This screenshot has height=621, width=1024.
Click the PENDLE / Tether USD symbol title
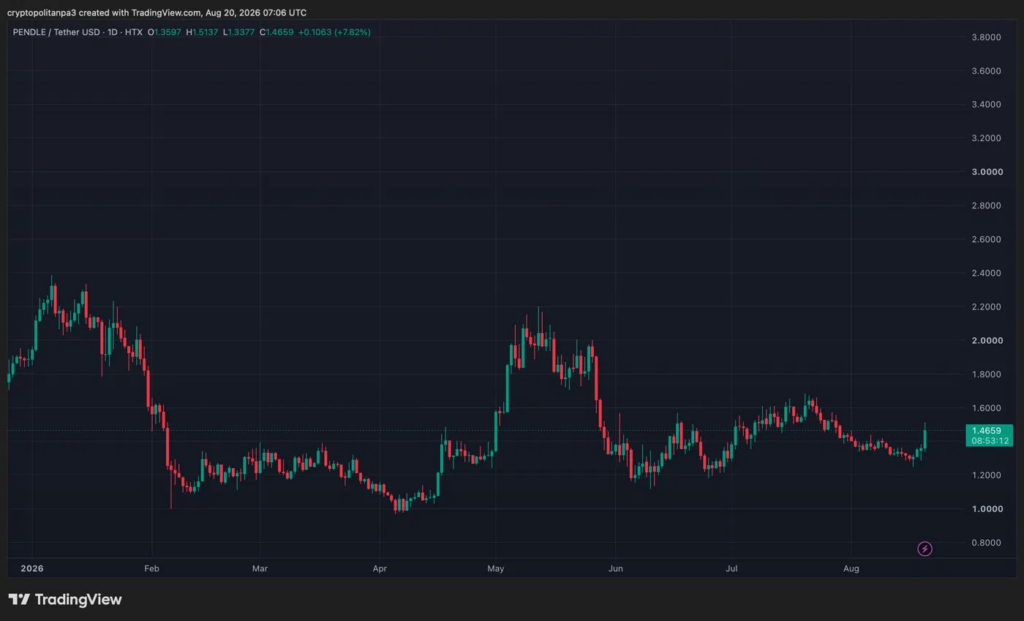tap(56, 32)
